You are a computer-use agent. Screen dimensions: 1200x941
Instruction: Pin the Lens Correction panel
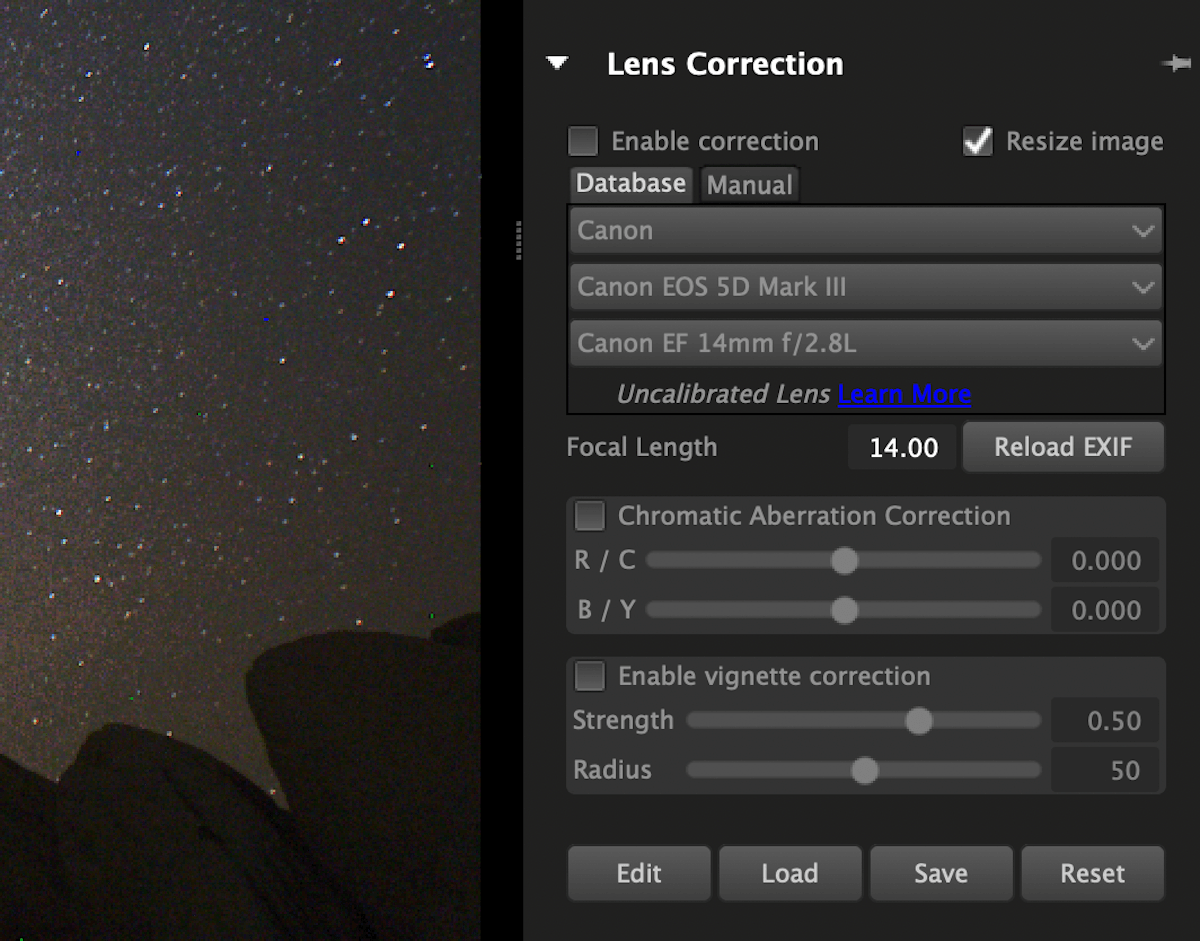1178,63
